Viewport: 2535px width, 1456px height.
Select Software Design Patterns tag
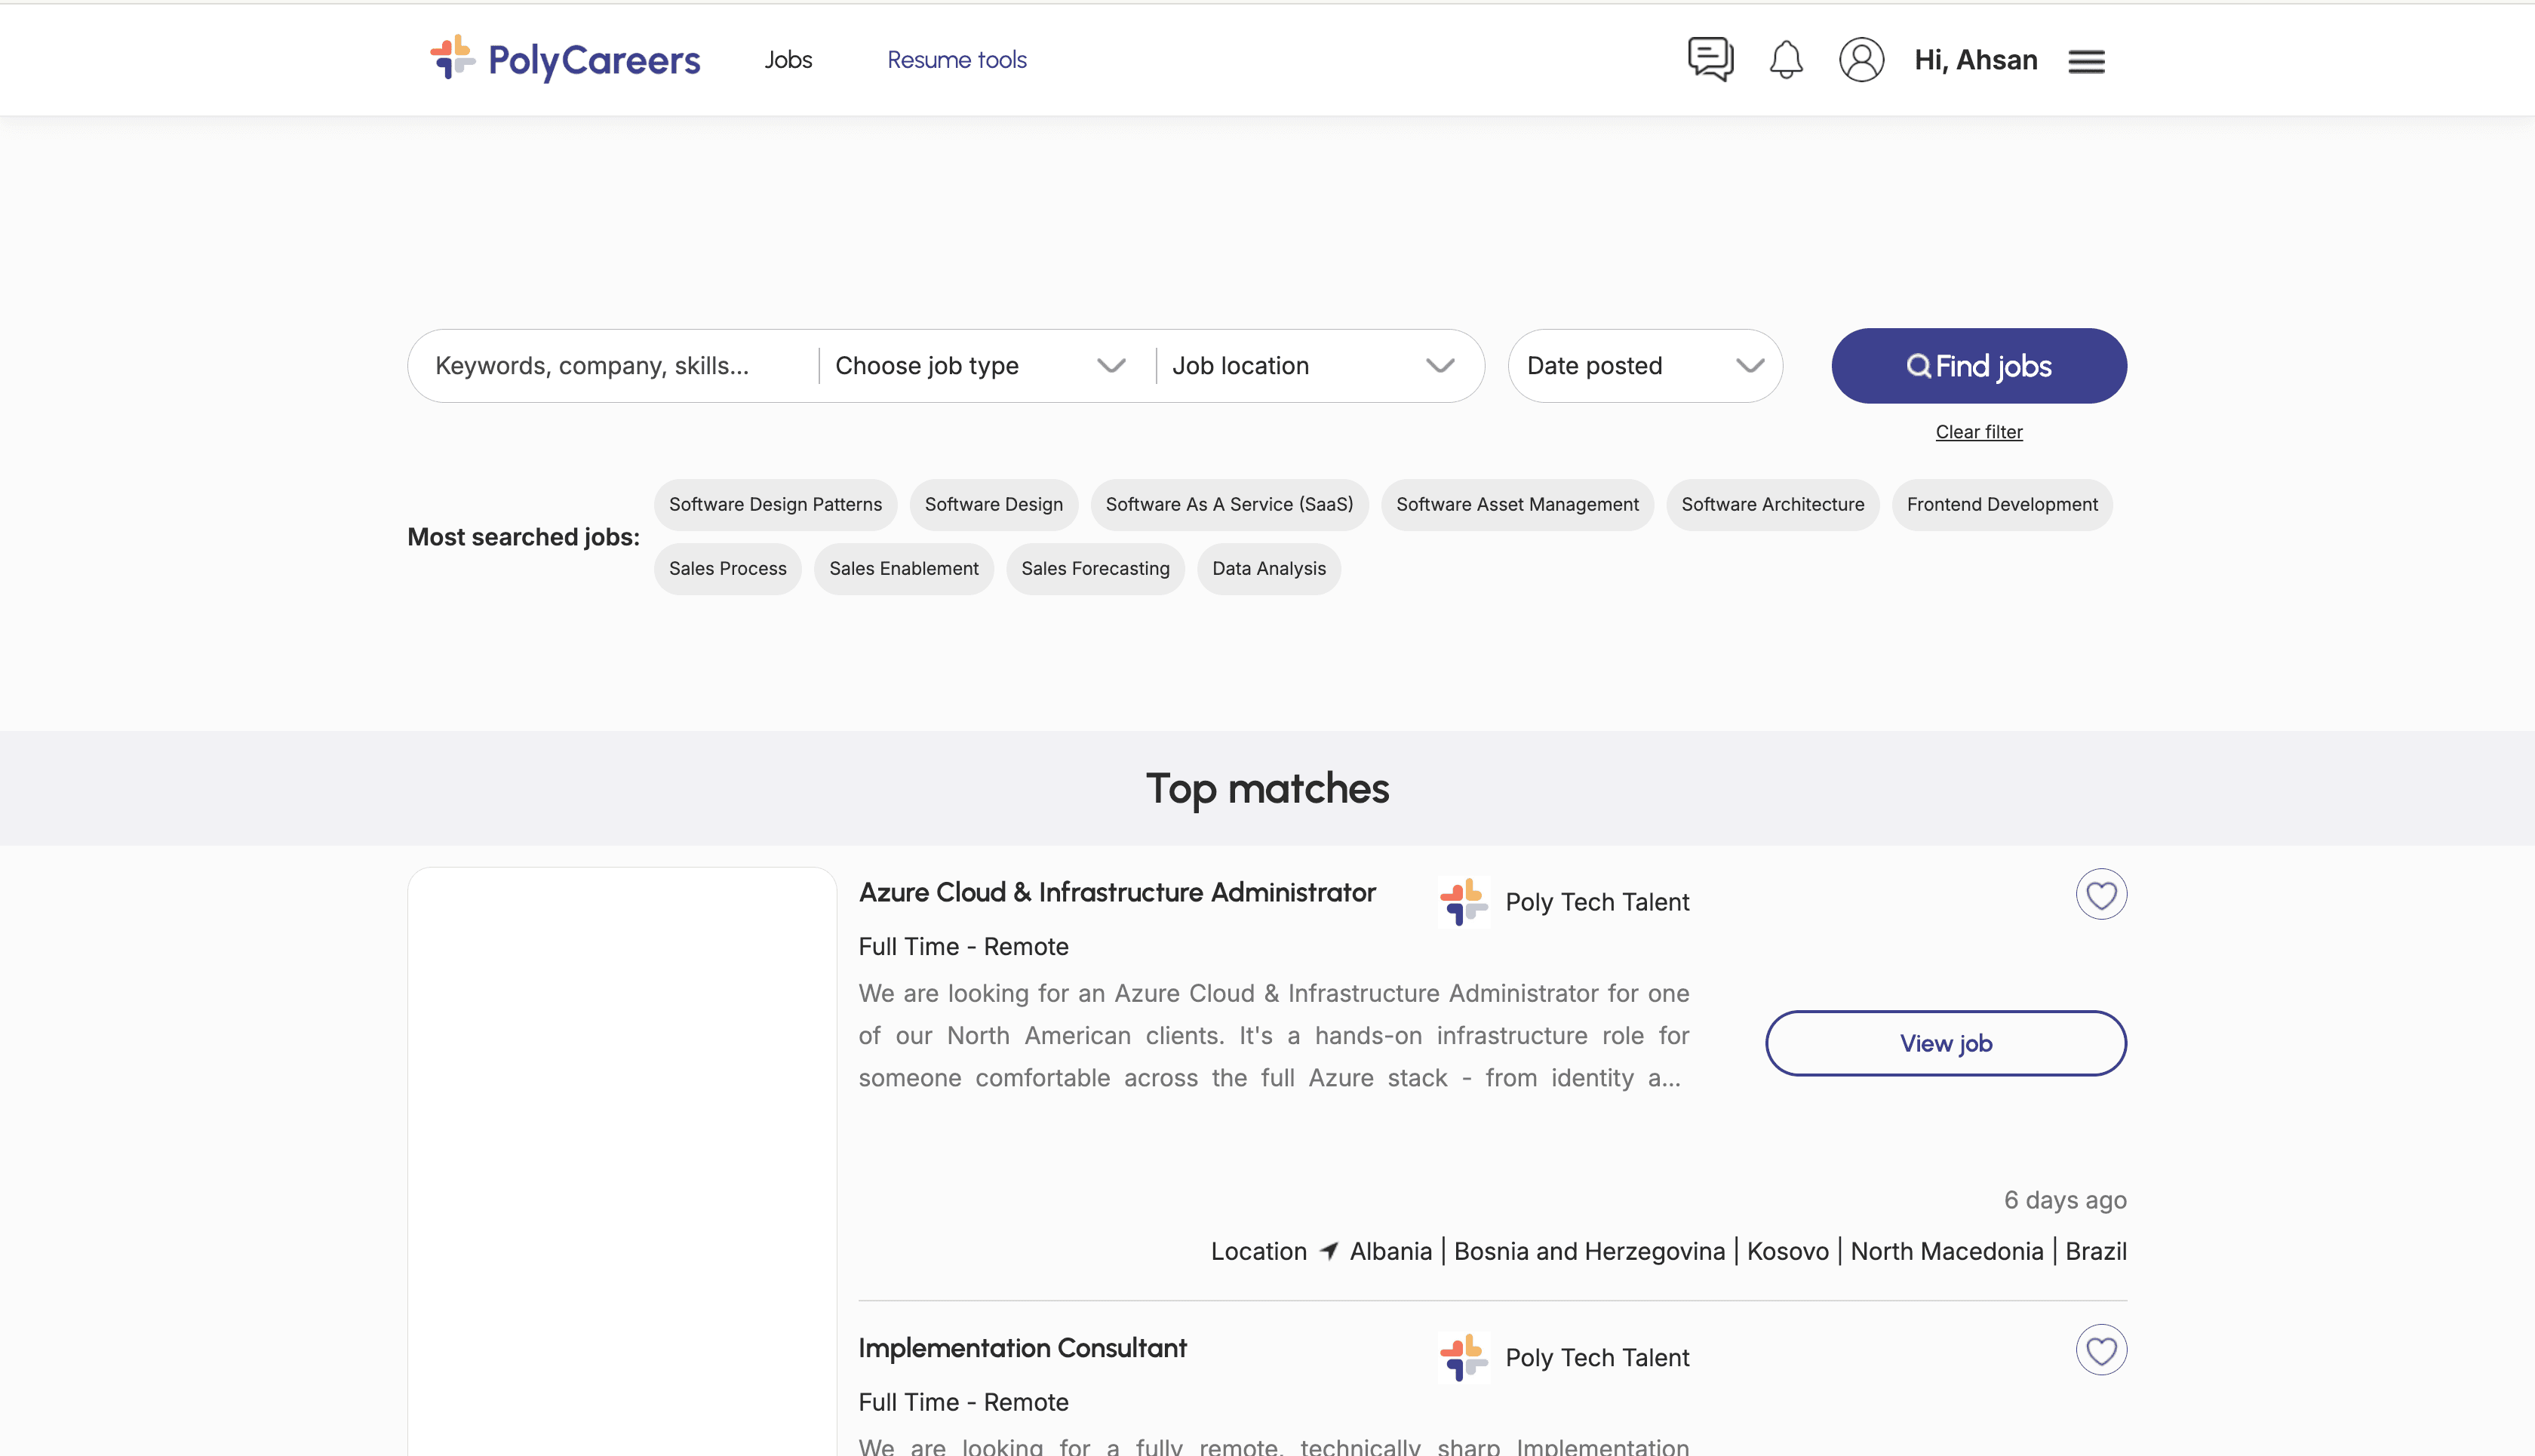(775, 505)
